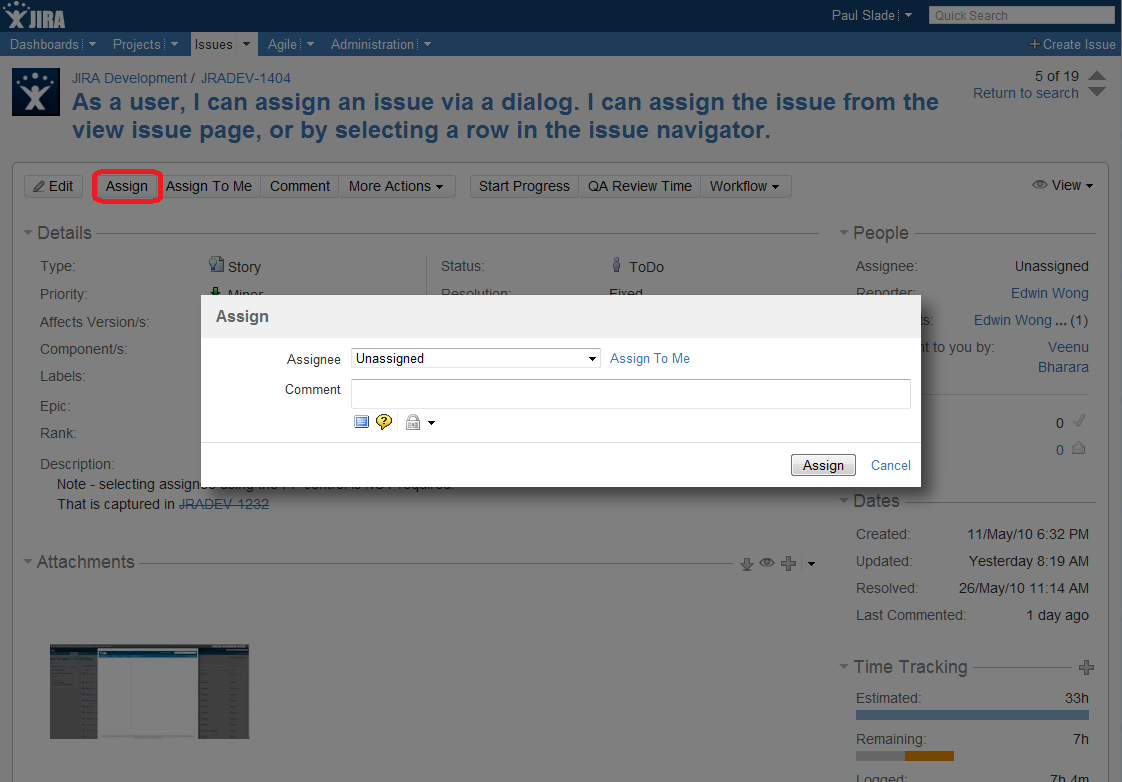
Task: Open the Veenu Bharara profile link
Action: pos(1063,357)
